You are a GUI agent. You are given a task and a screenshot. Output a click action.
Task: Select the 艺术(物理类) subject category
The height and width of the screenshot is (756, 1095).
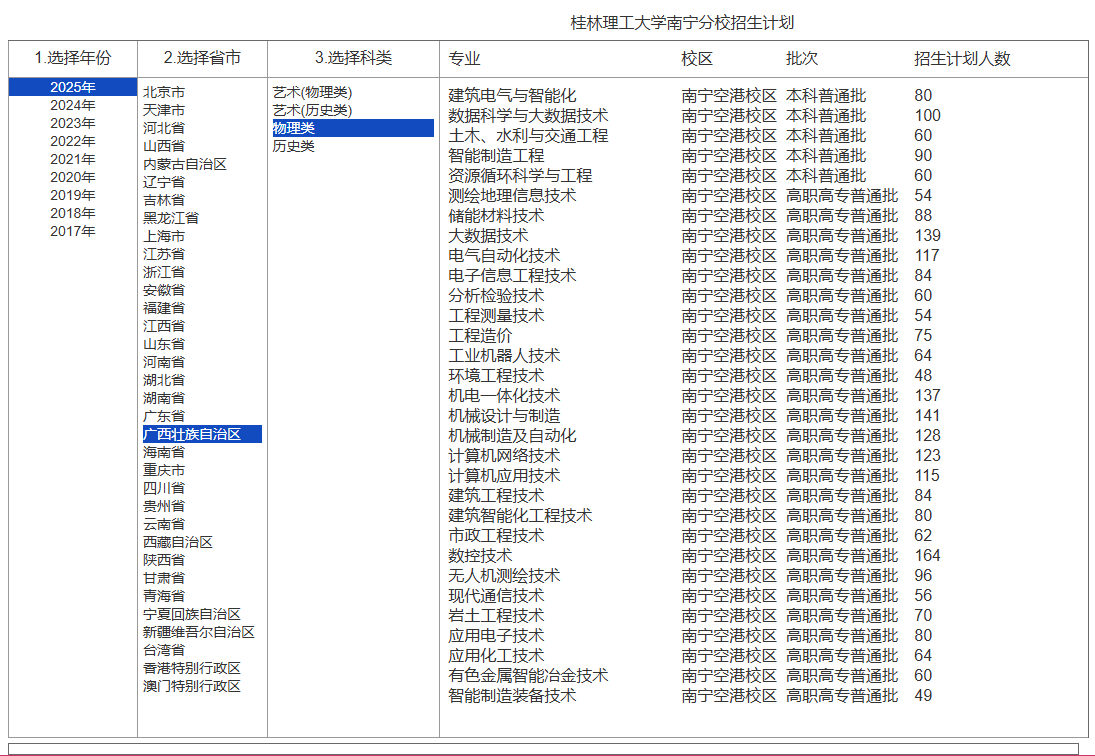(312, 92)
